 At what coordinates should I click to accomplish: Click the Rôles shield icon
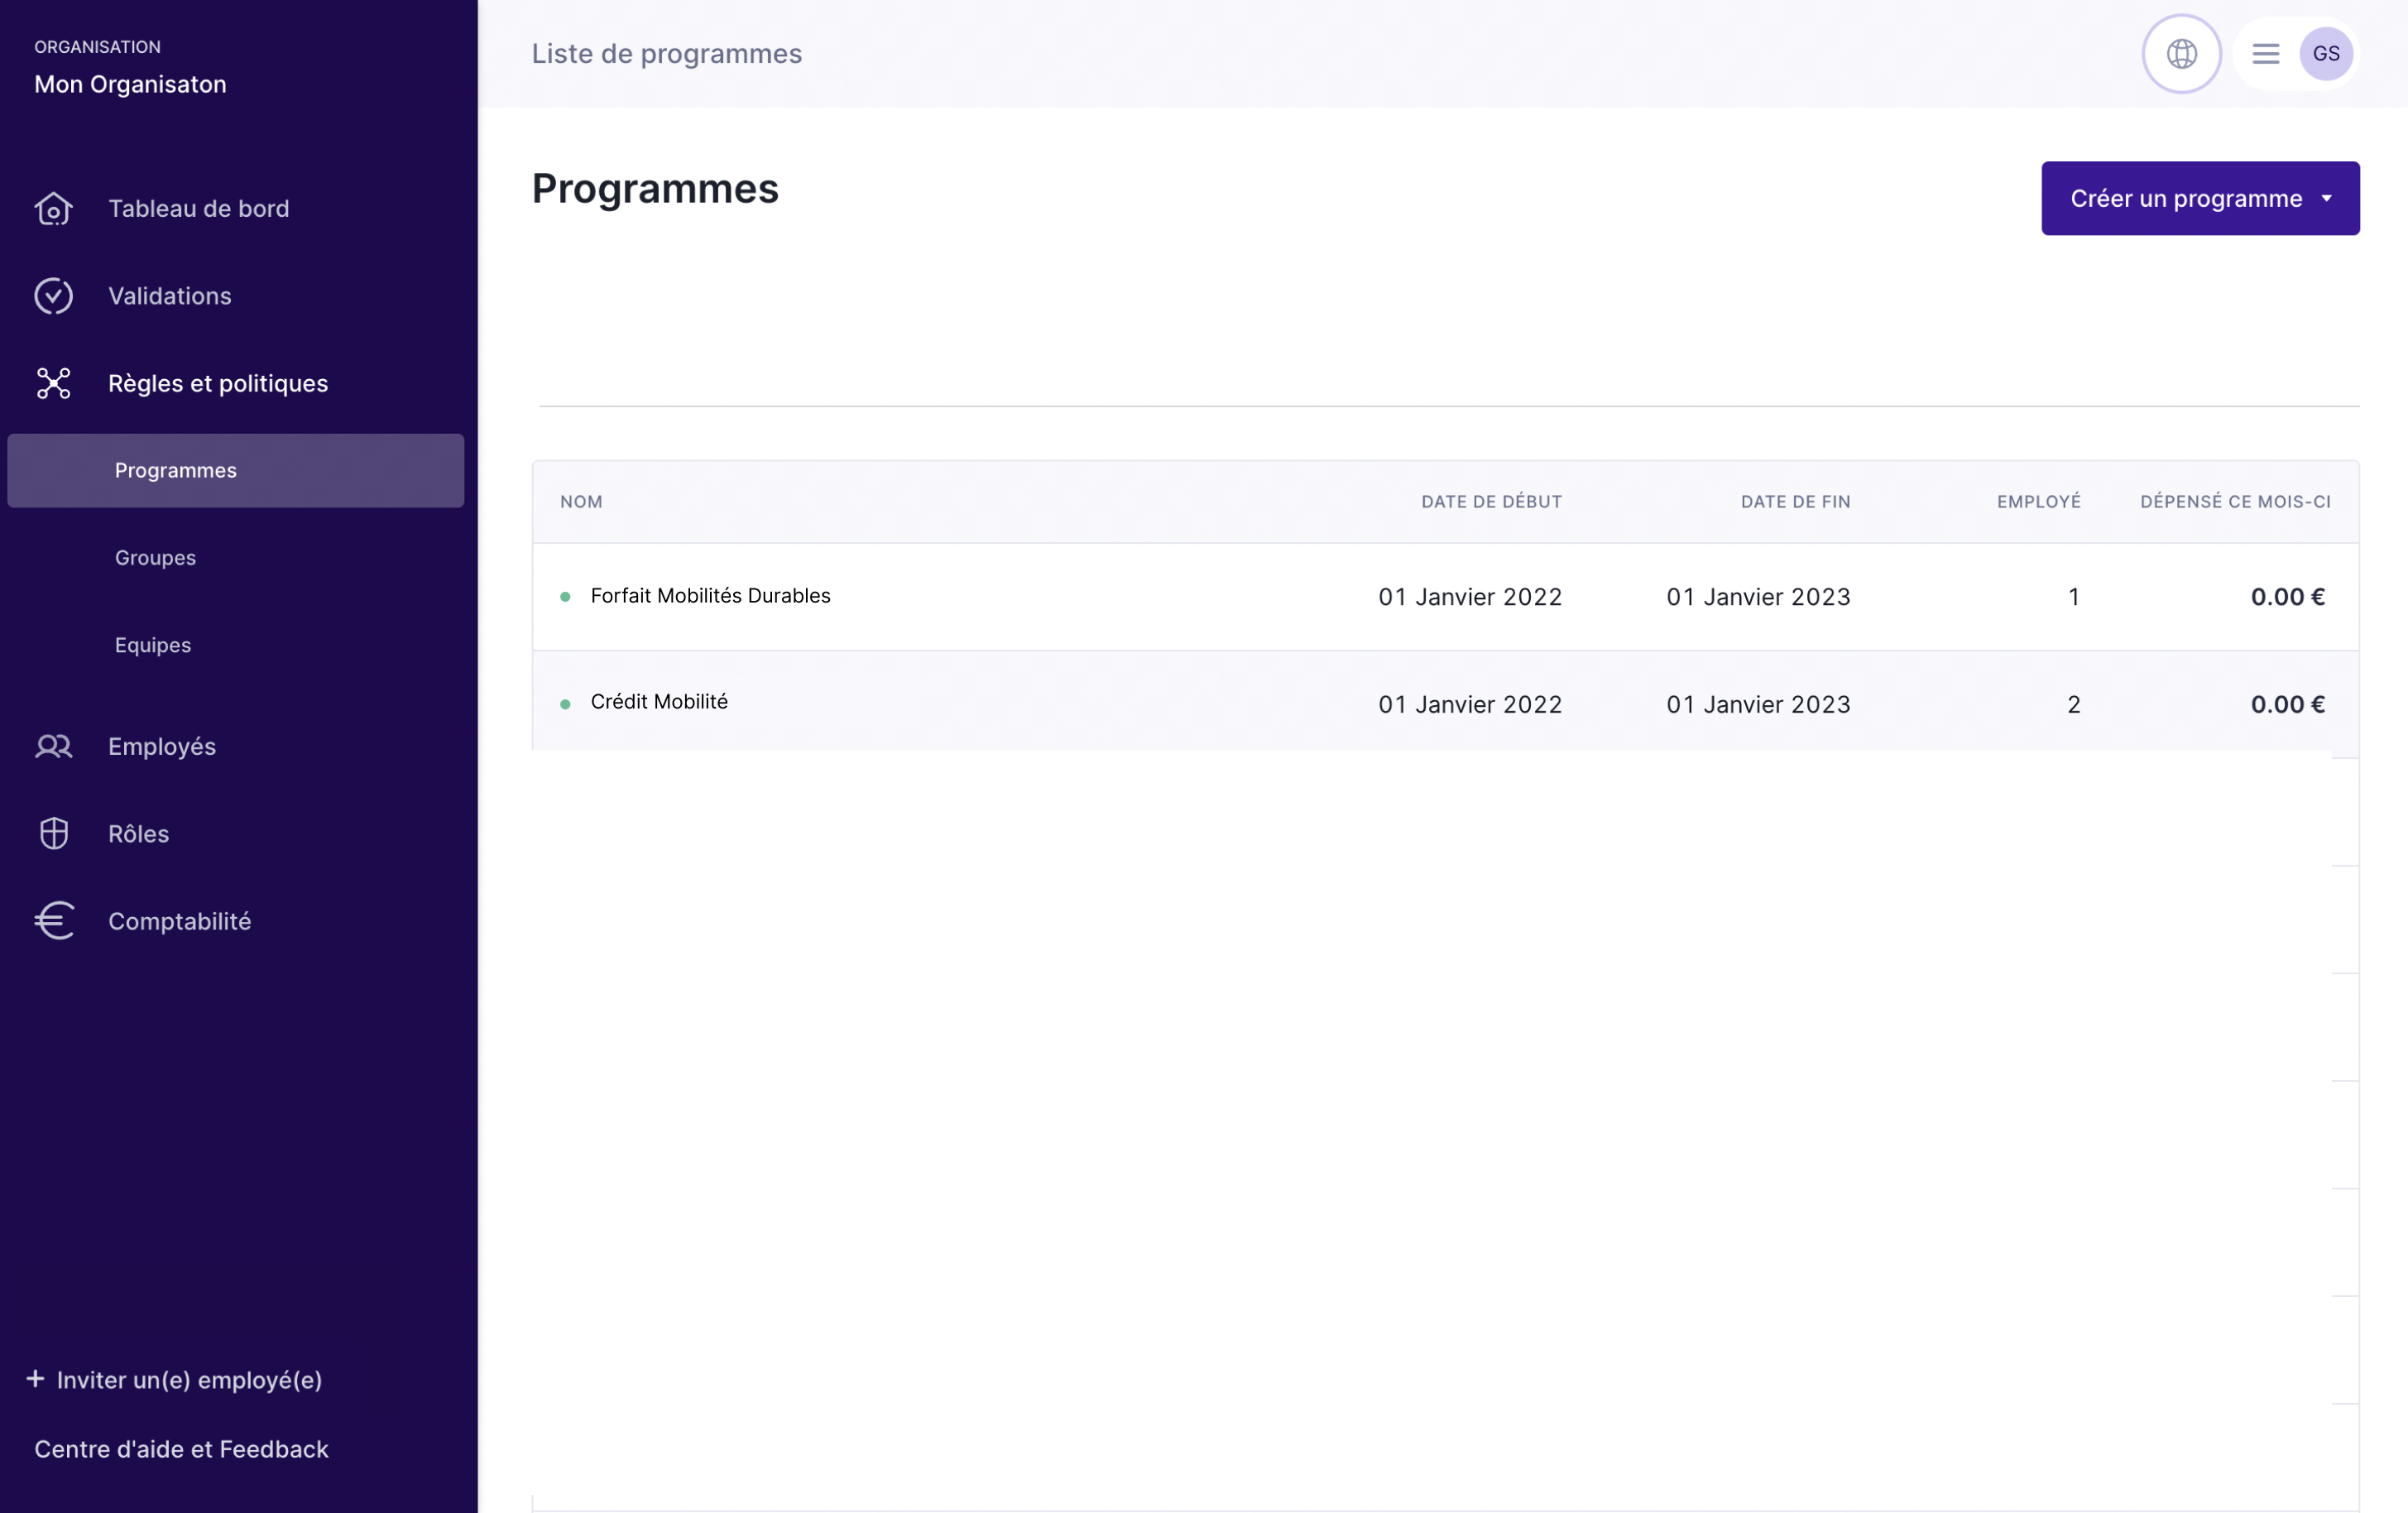coord(53,834)
